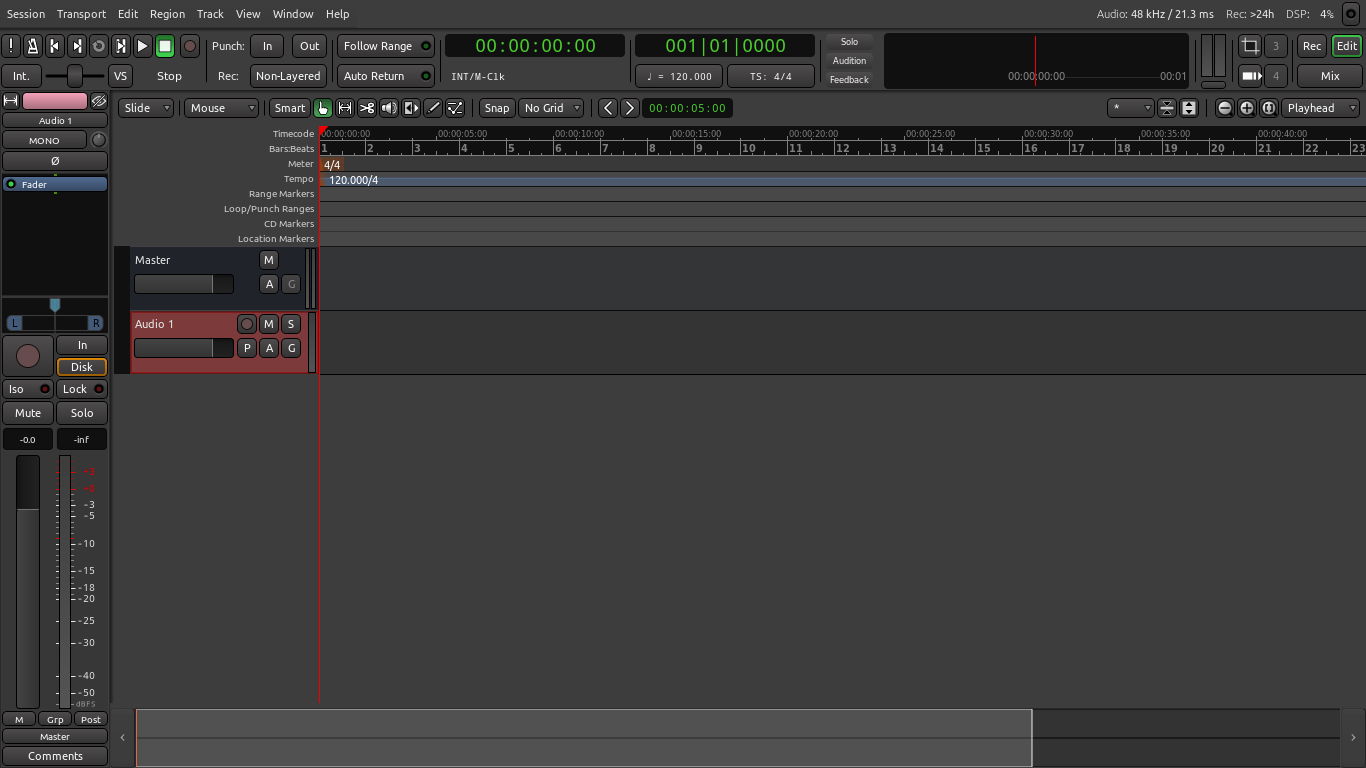
Task: Go to session start transport button
Action: [x=54, y=46]
